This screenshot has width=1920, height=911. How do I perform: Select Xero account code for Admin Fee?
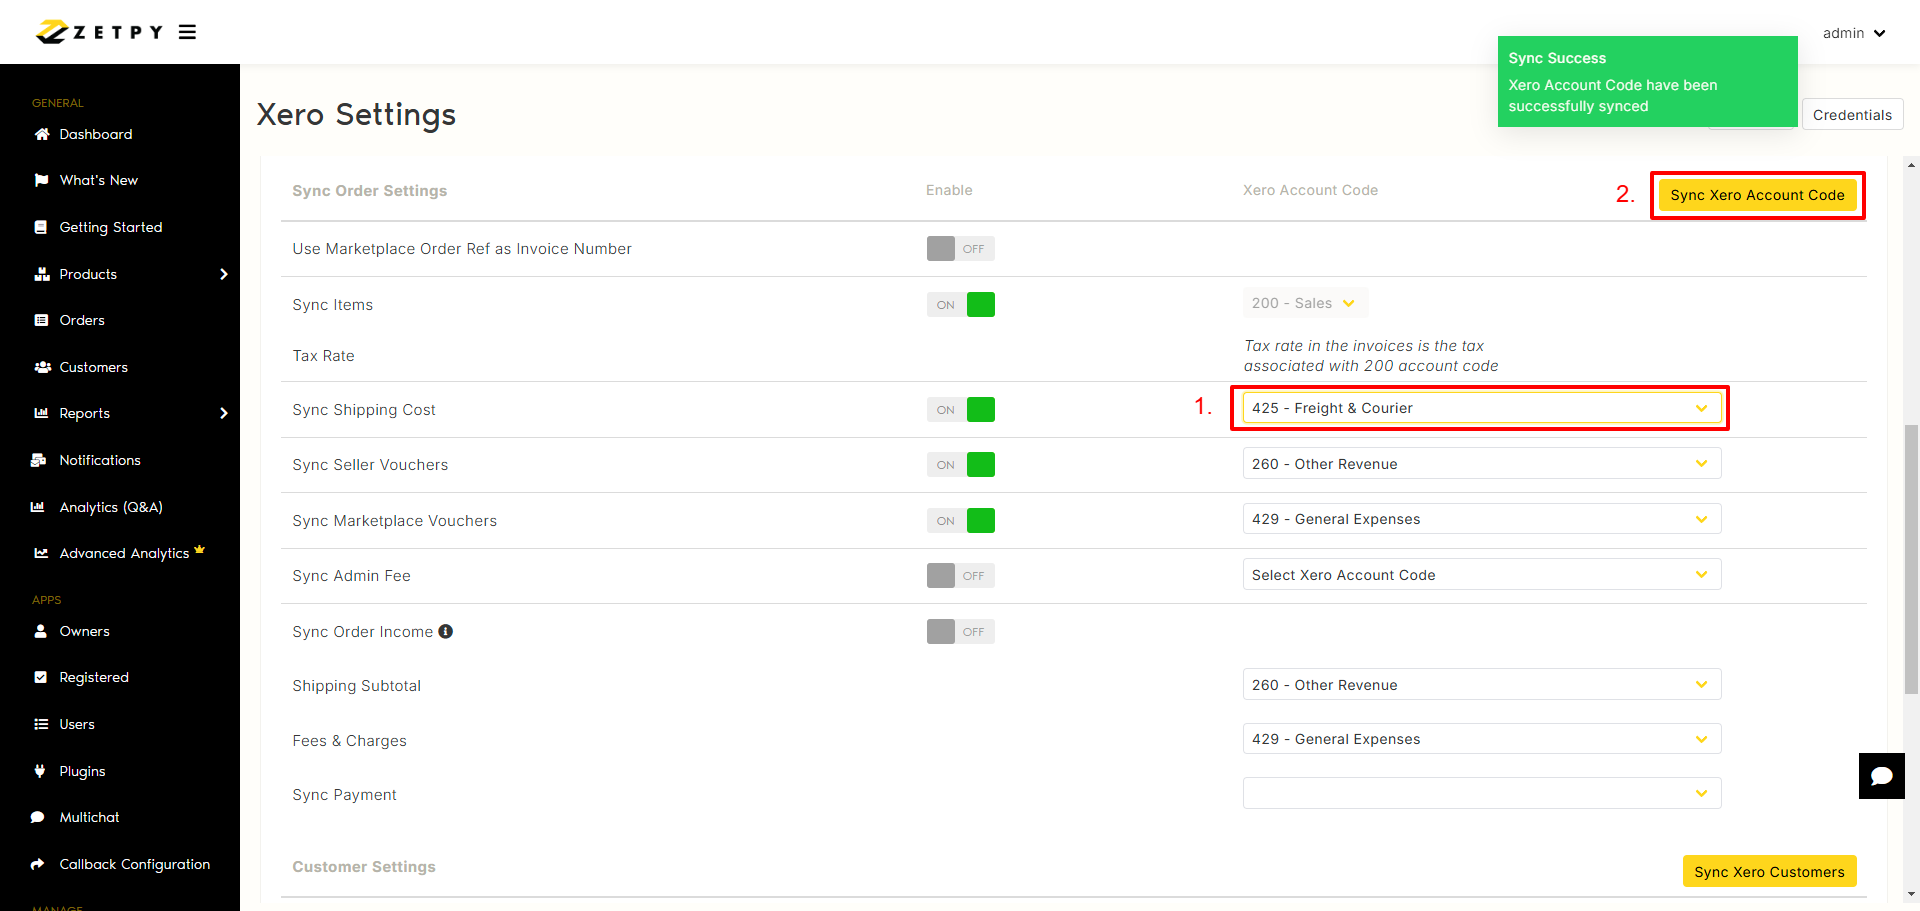[x=1482, y=575]
